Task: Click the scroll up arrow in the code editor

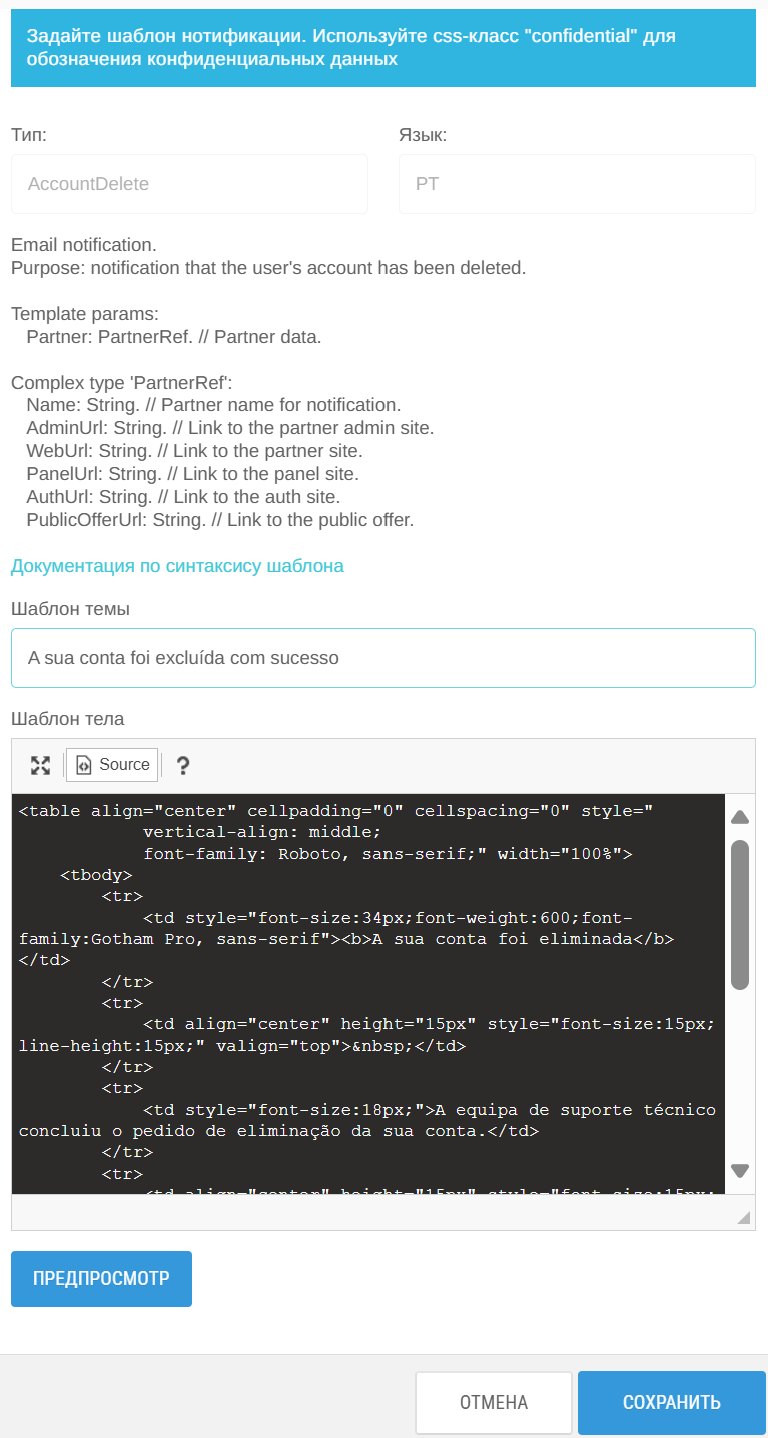Action: (740, 817)
